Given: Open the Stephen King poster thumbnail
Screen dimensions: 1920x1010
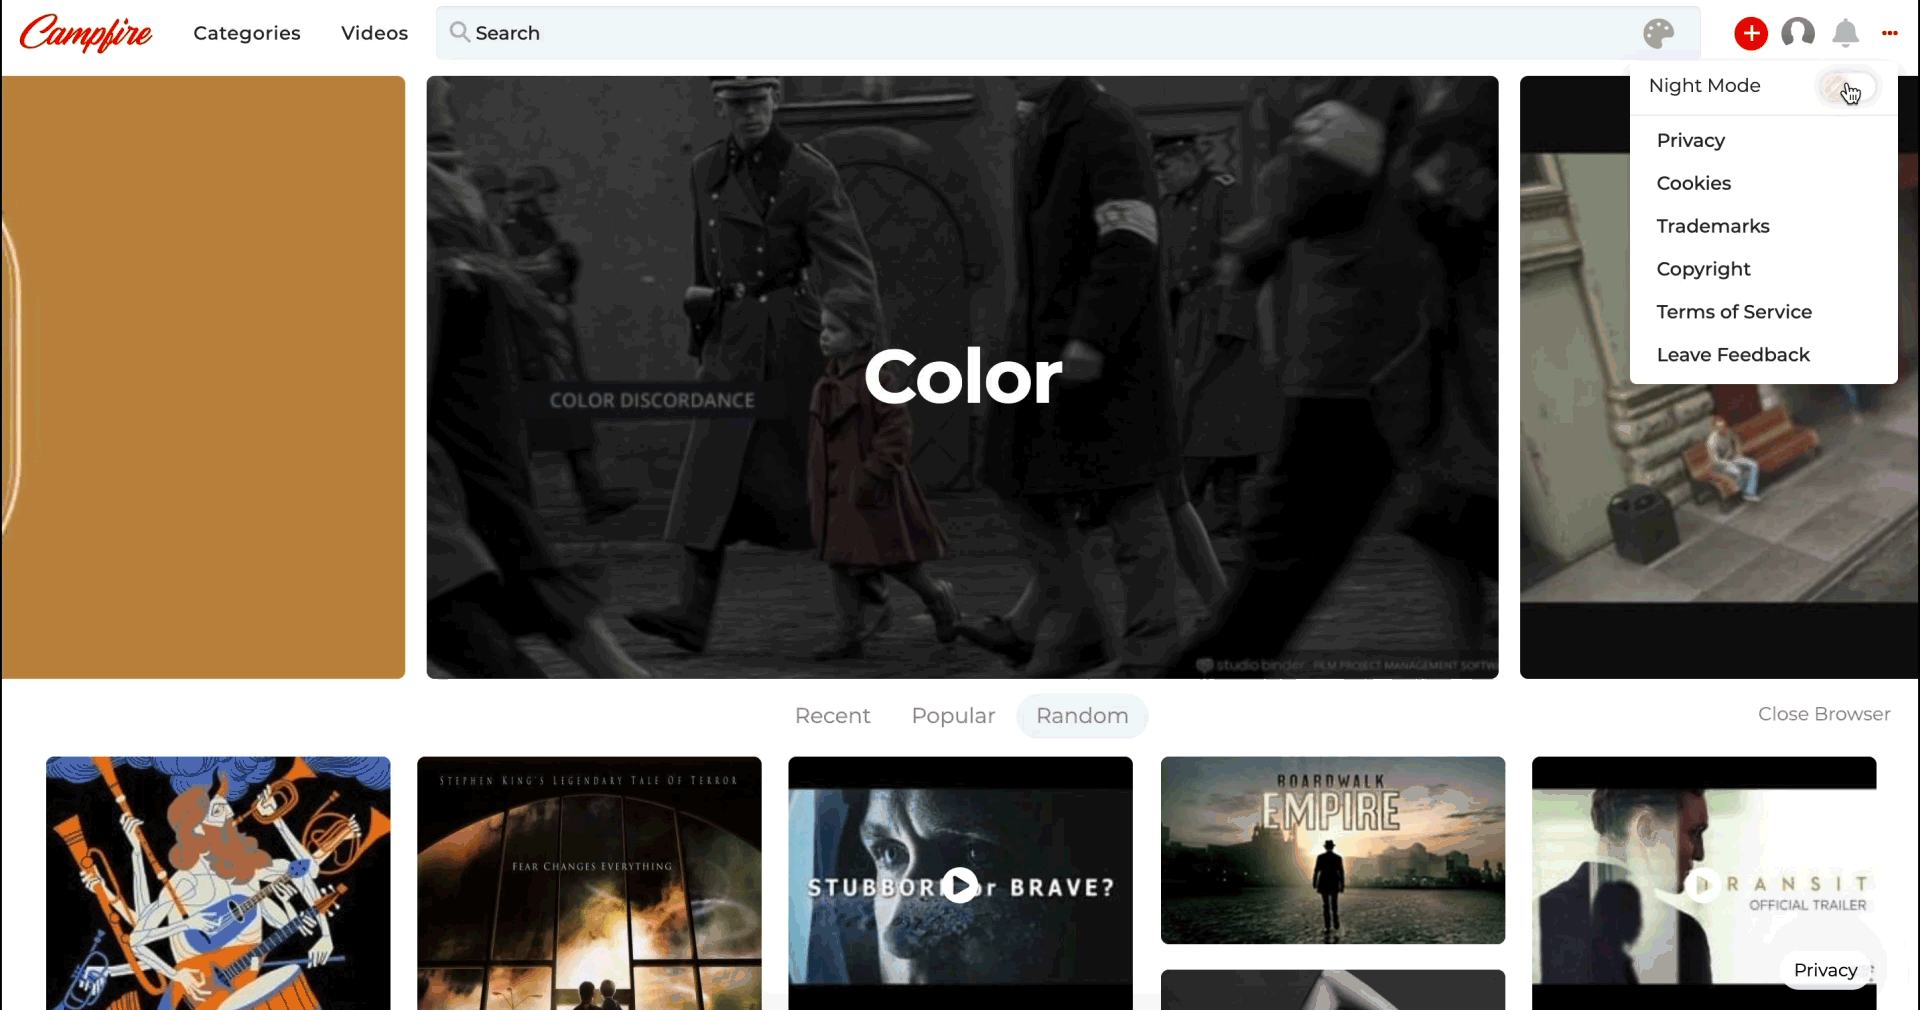Looking at the screenshot, I should coord(589,883).
